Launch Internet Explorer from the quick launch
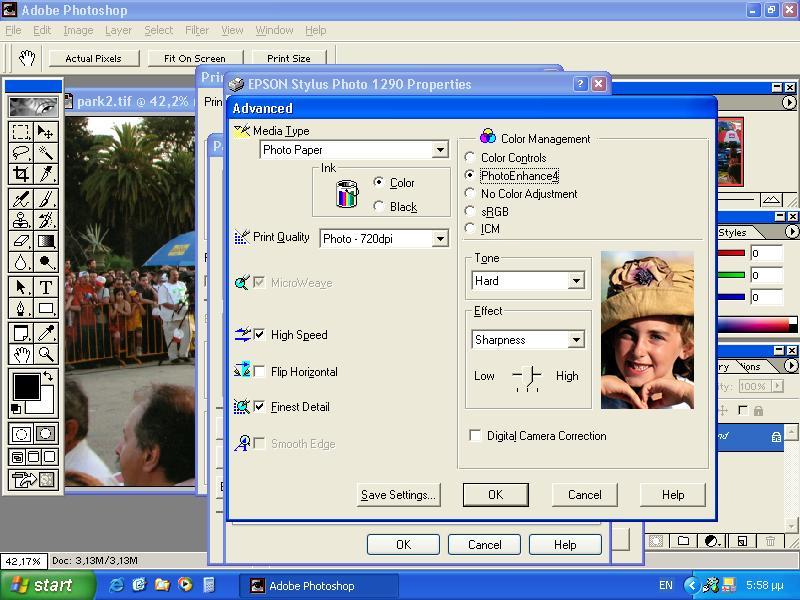 pyautogui.click(x=117, y=585)
